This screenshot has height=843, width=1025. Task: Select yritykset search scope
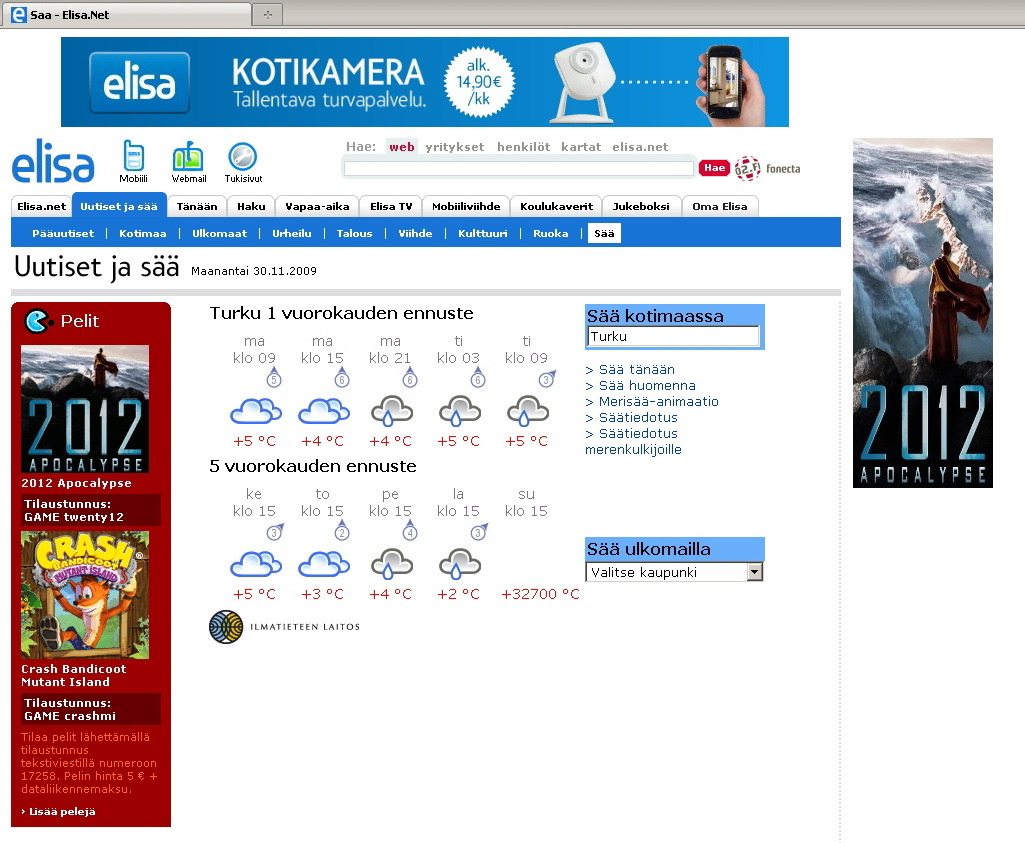pyautogui.click(x=455, y=147)
